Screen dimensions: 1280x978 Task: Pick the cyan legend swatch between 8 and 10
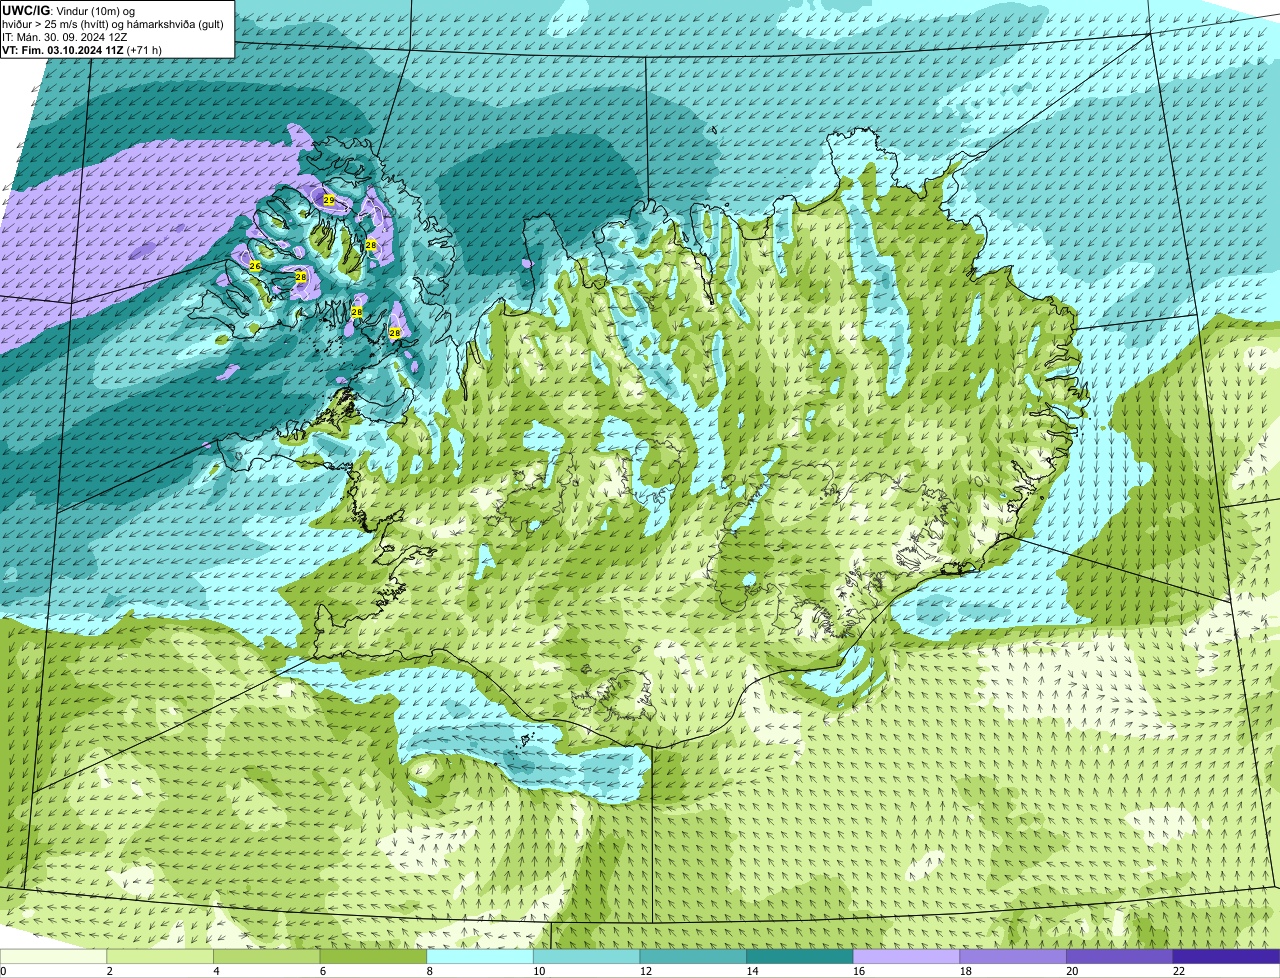[480, 956]
